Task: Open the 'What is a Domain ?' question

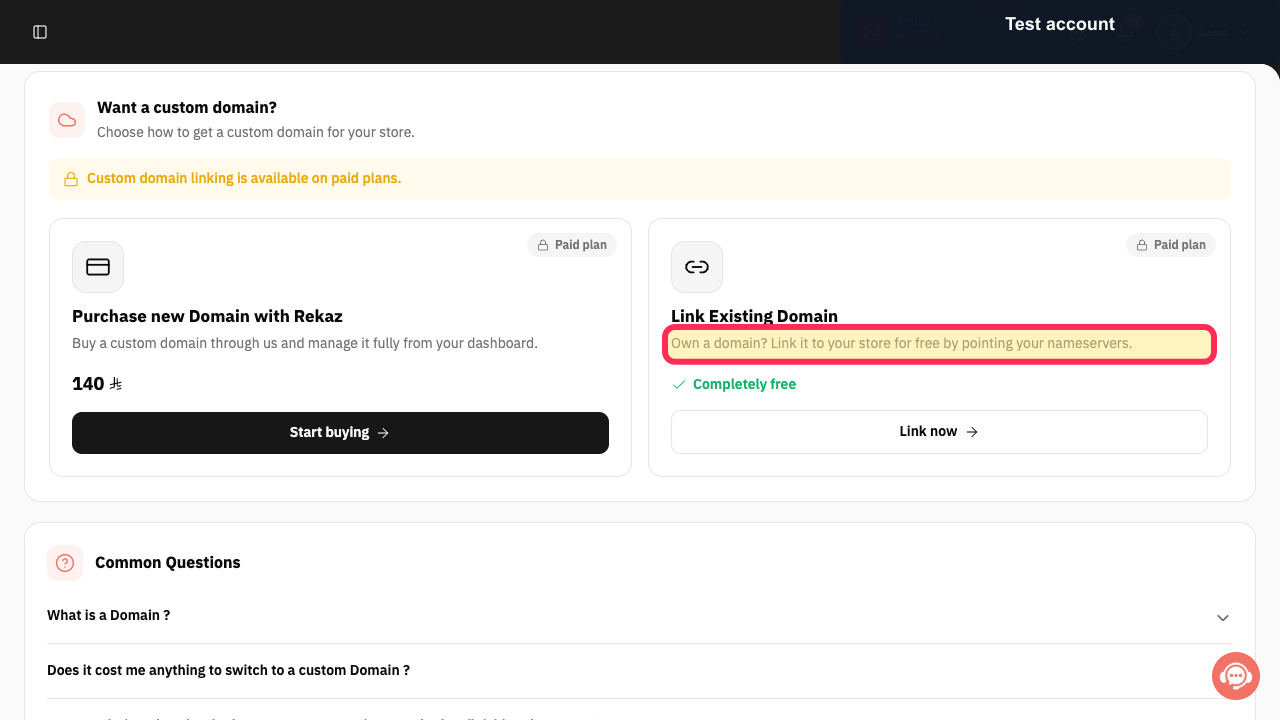Action: (x=109, y=615)
